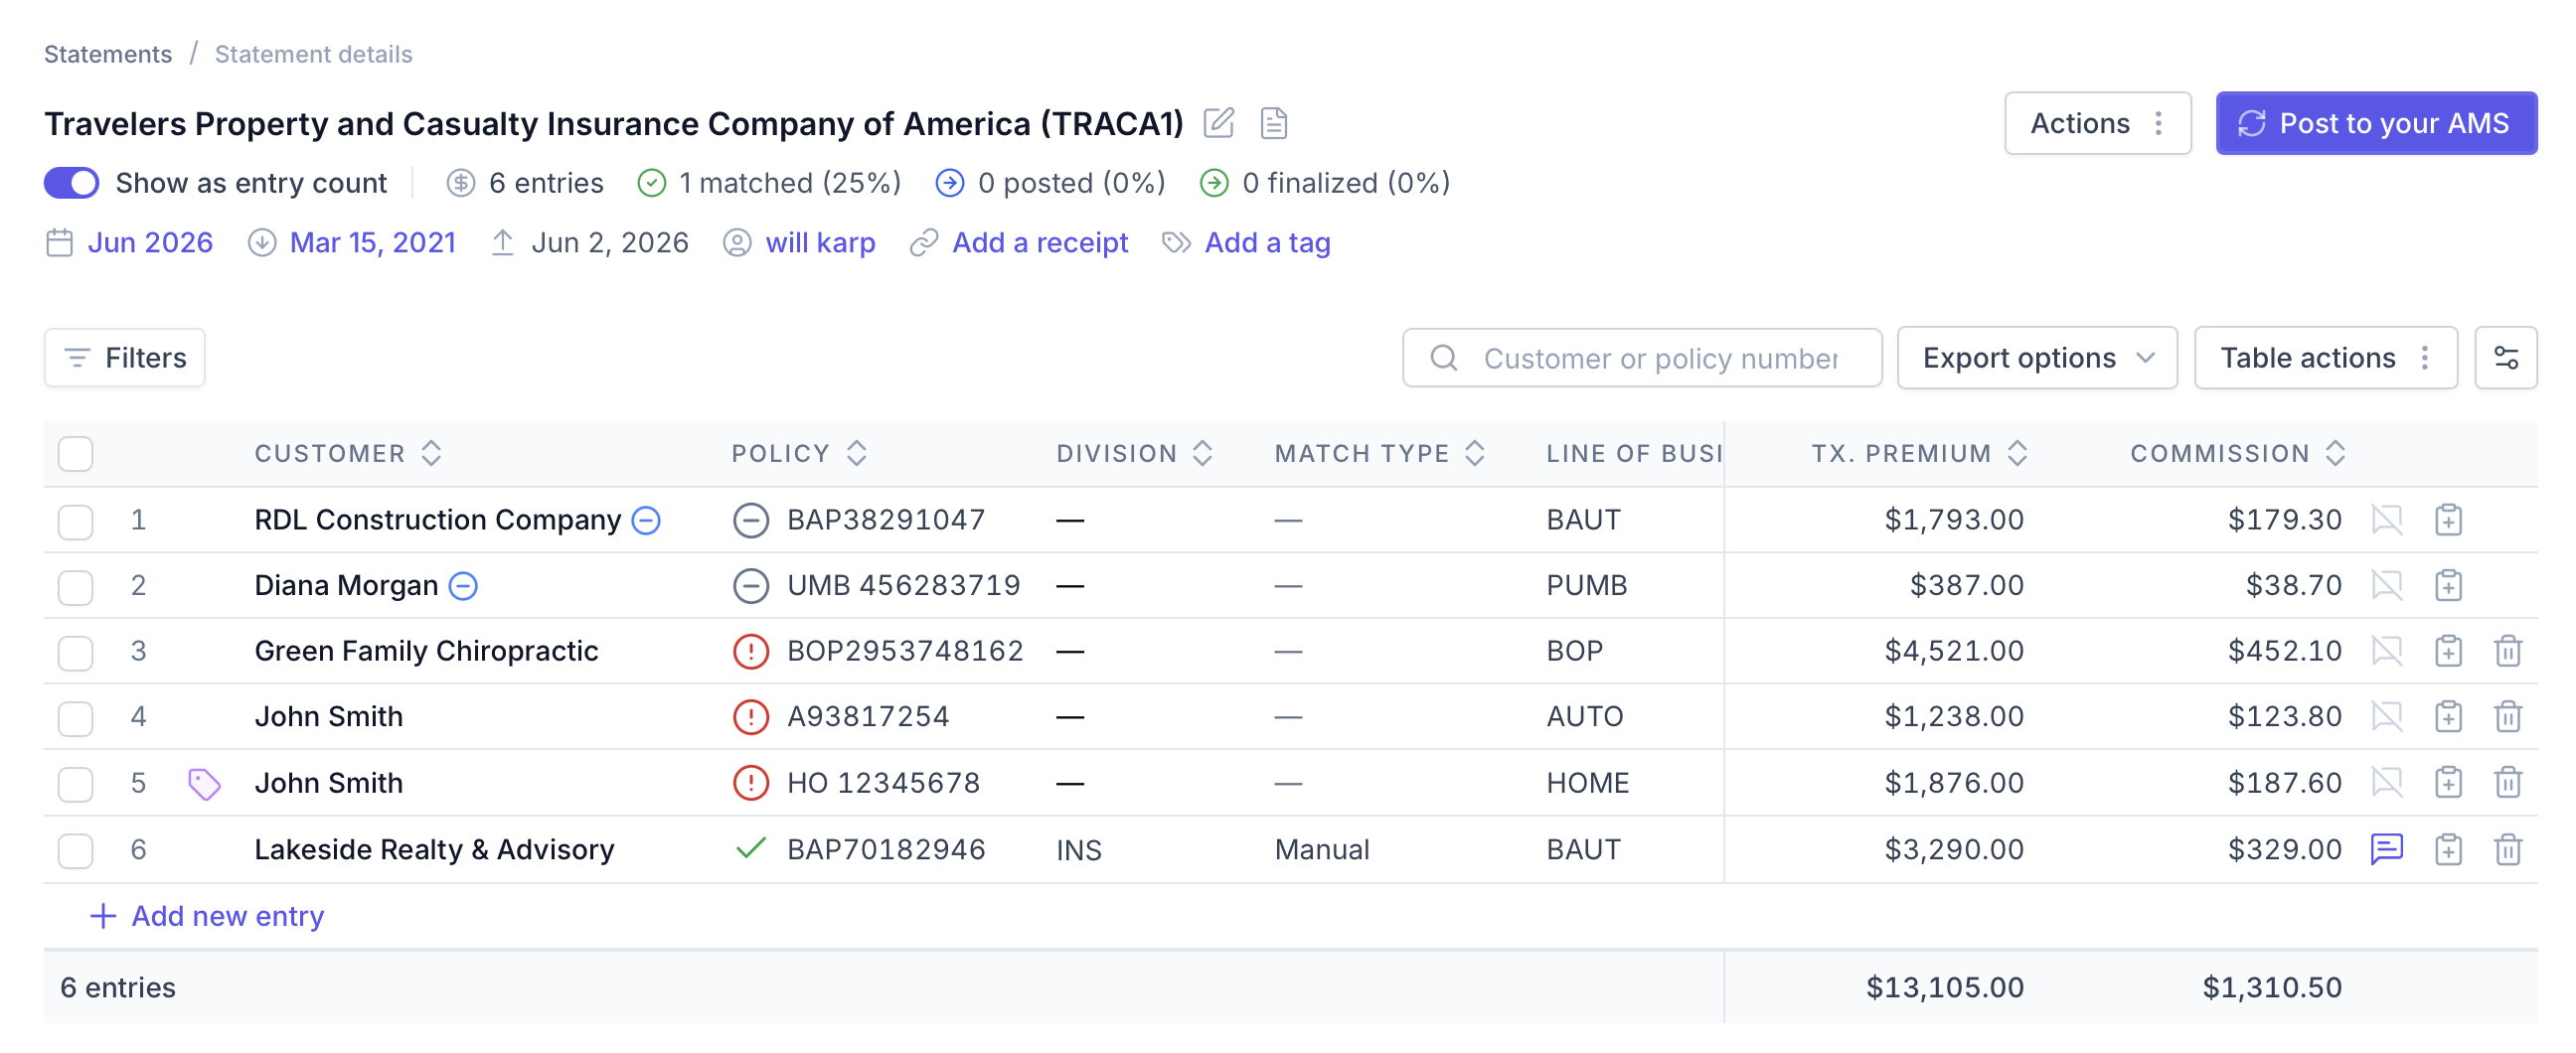Open comment icon on Lakeside Realty row
Viewport: 2576px width, 1053px height.
point(2386,849)
